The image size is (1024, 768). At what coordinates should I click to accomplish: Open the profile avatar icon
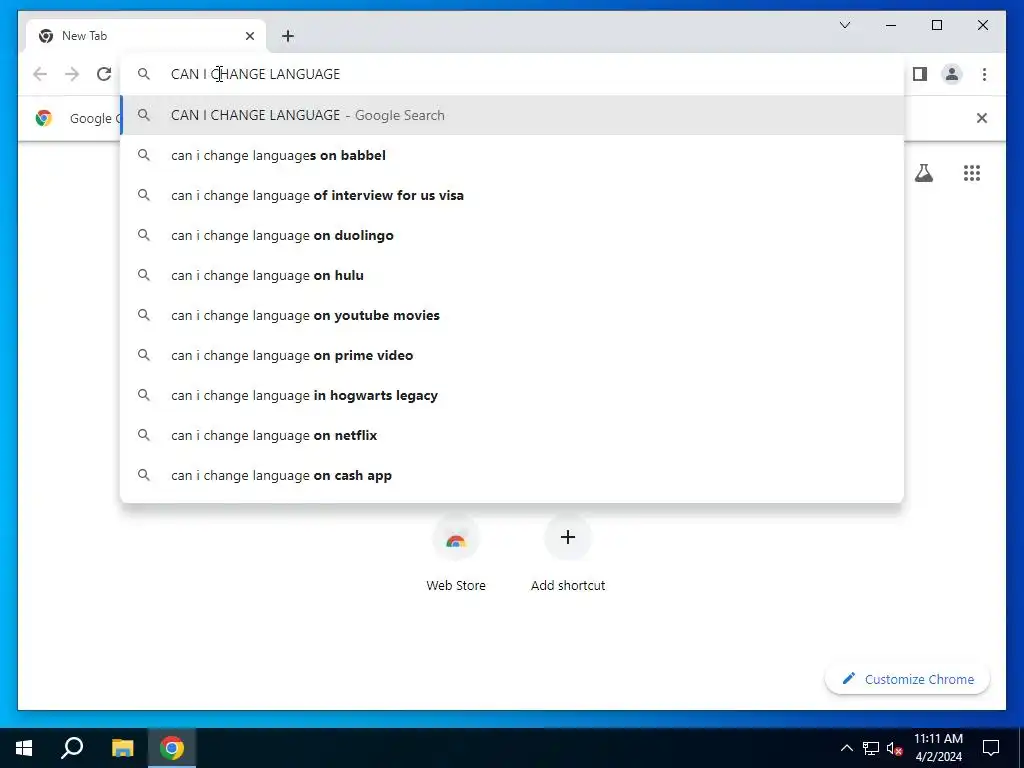click(952, 74)
